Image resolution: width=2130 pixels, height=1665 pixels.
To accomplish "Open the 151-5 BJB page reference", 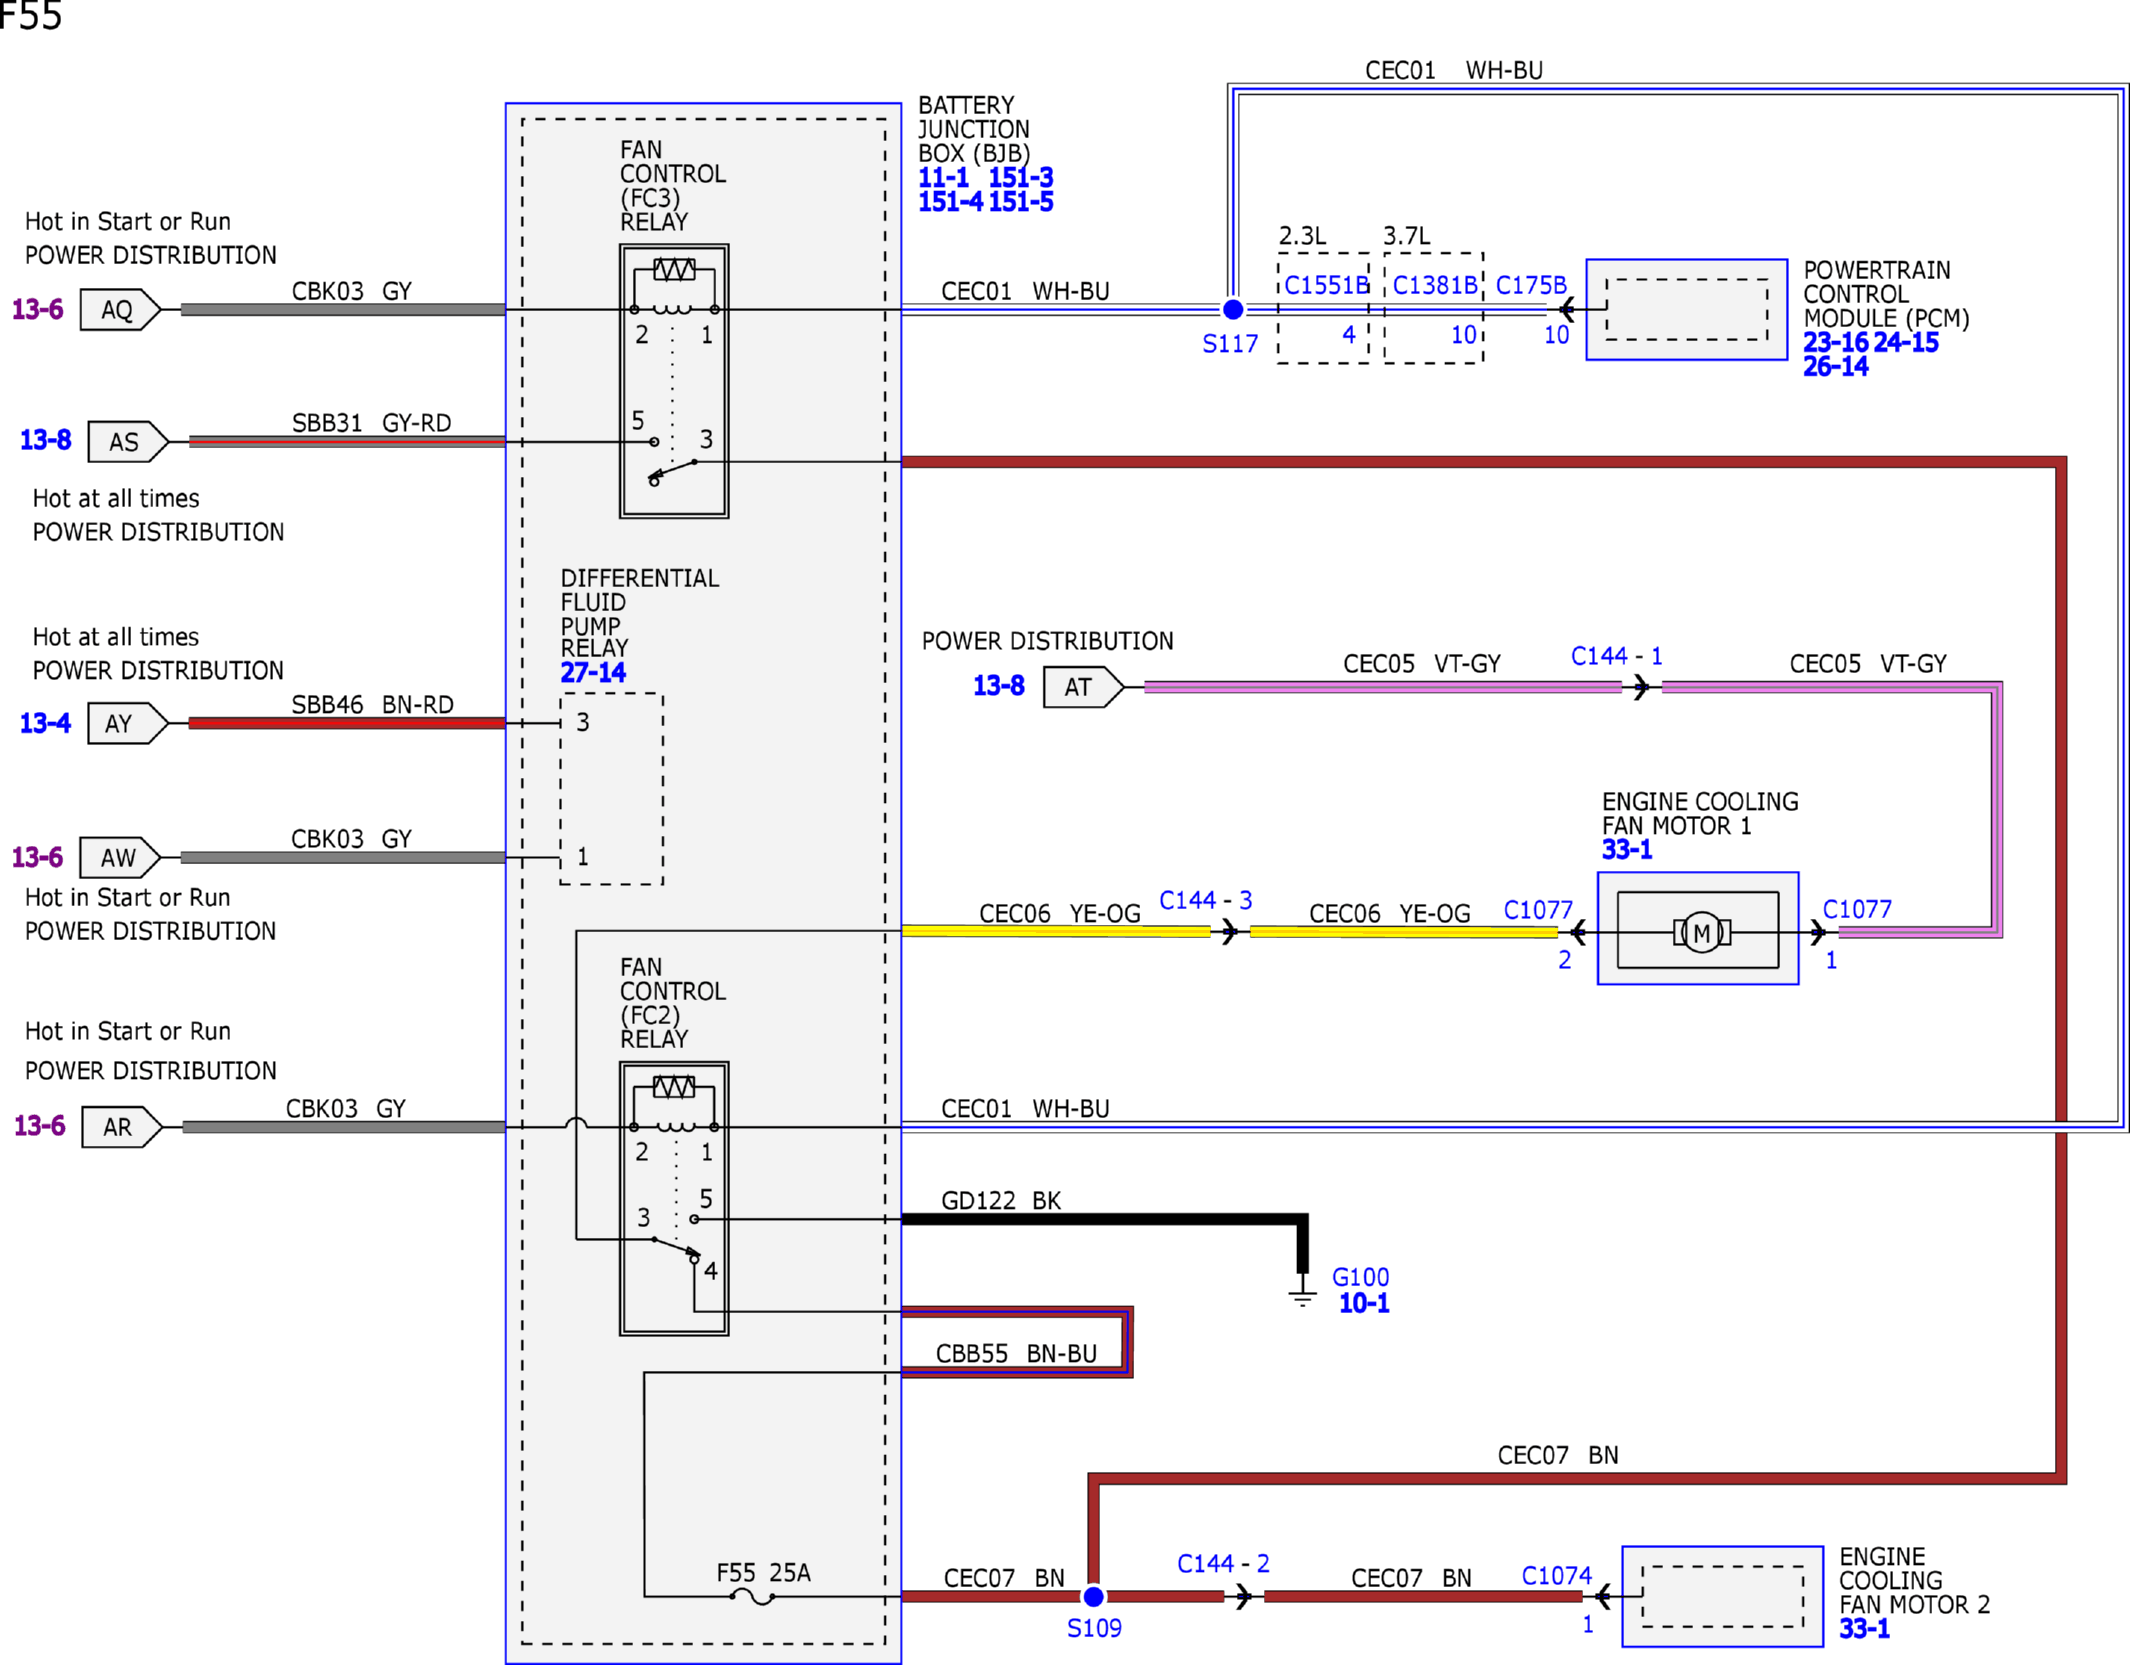I will 1021,202.
